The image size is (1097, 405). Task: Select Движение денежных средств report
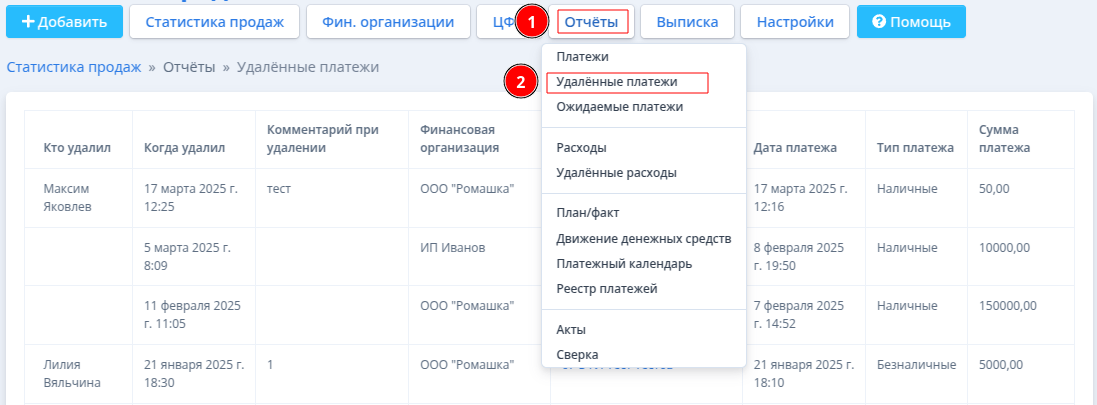(x=644, y=239)
